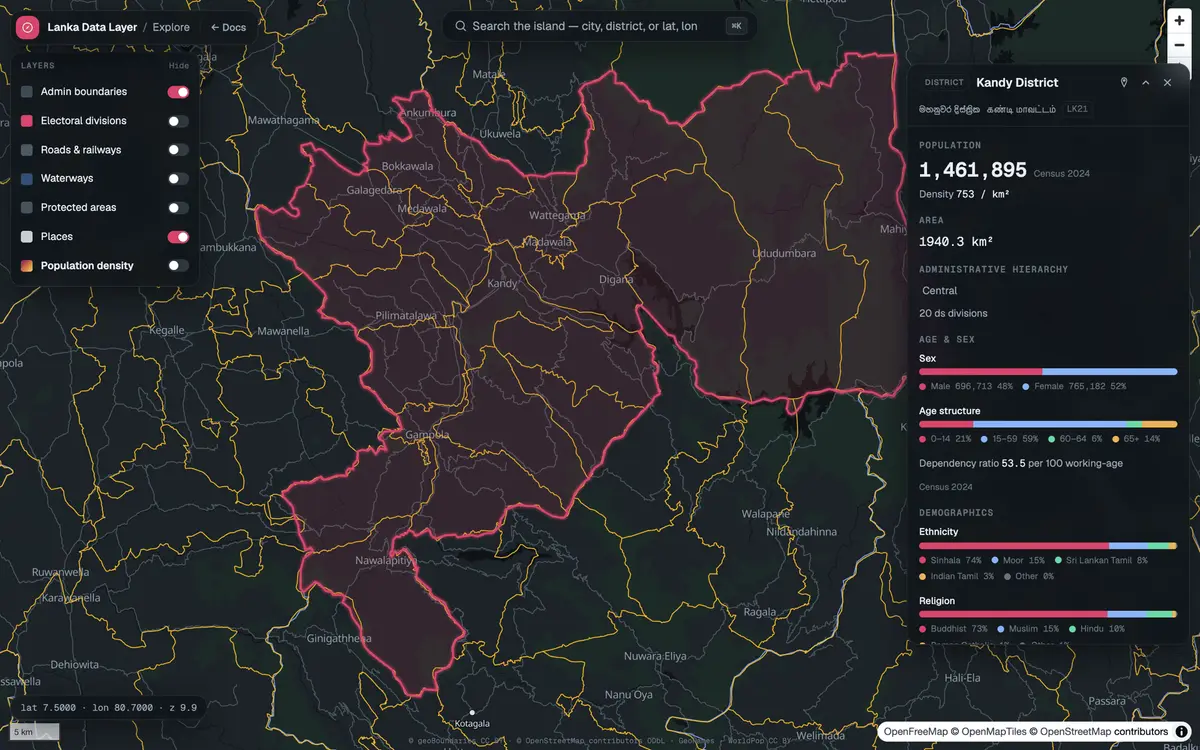Click Places white swatch
Viewport: 1200px width, 750px height.
coord(27,237)
